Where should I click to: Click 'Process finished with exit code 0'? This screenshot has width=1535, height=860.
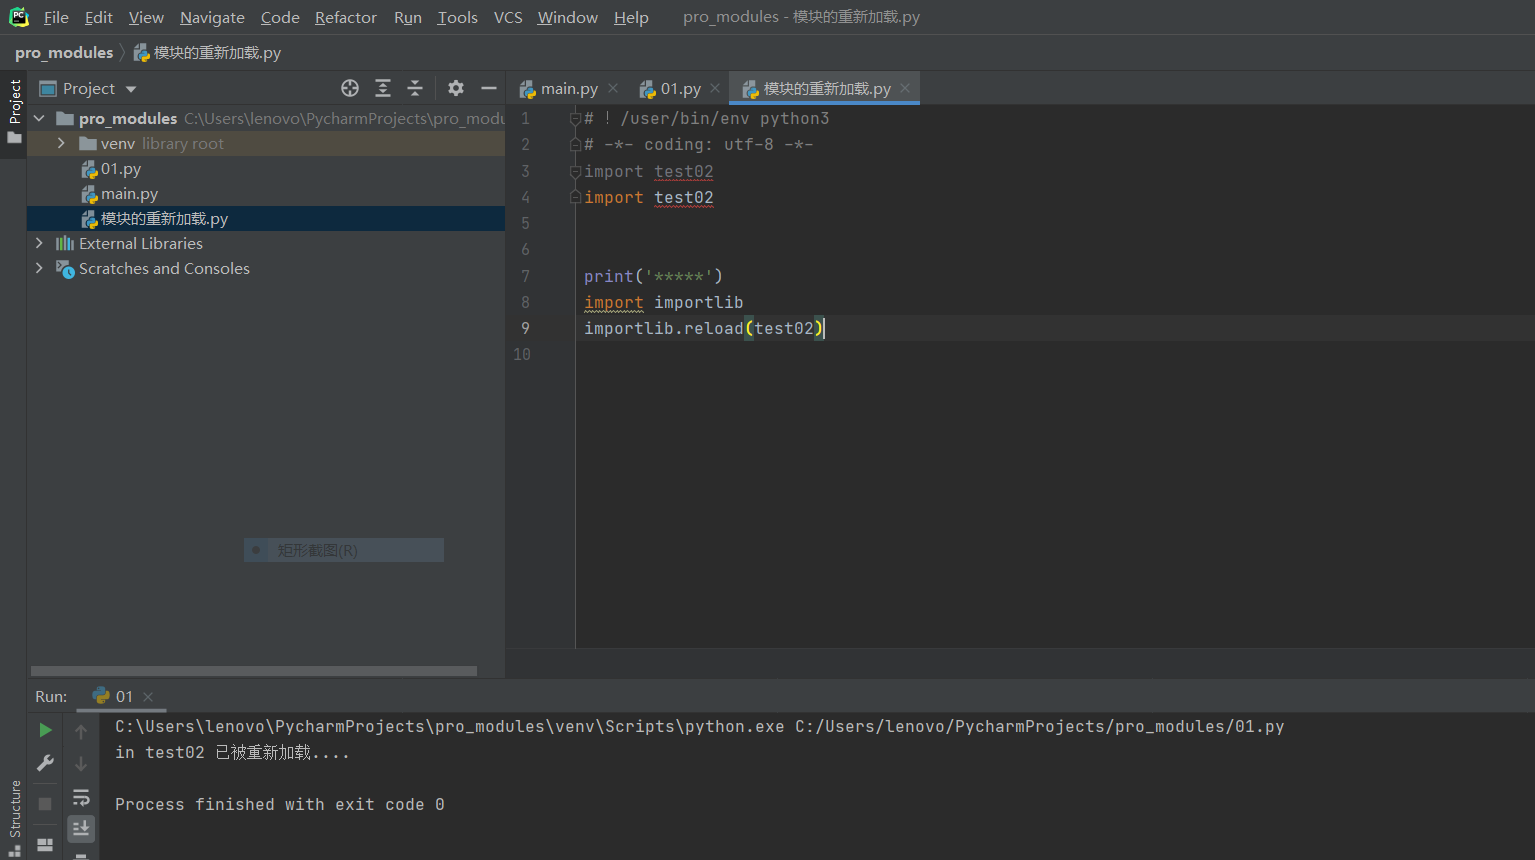(x=280, y=805)
